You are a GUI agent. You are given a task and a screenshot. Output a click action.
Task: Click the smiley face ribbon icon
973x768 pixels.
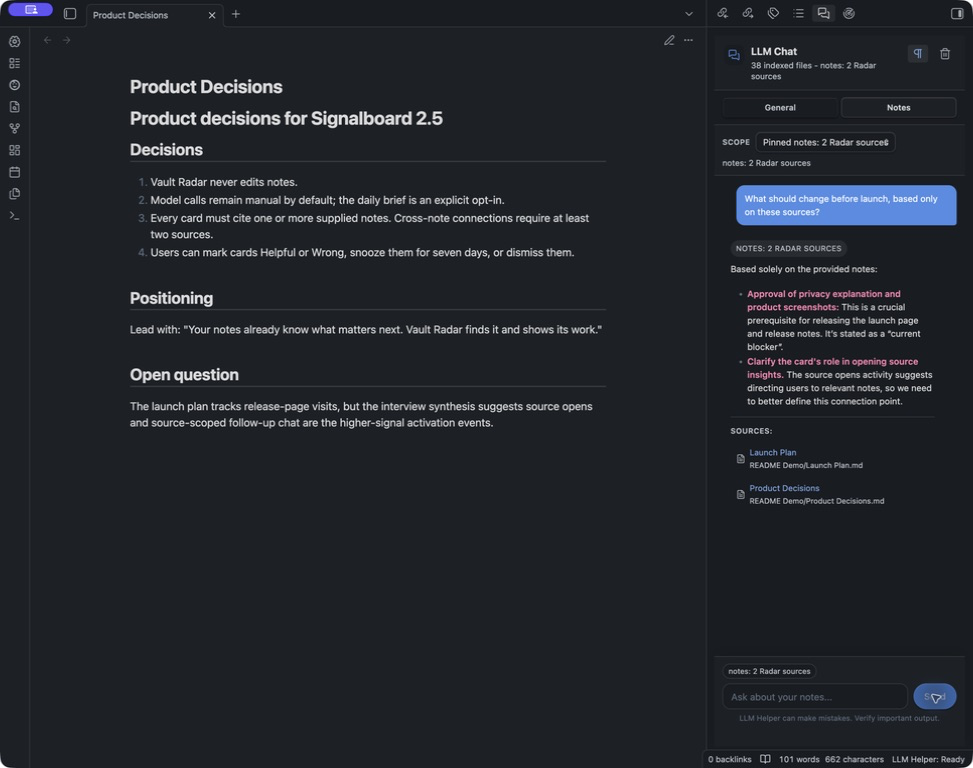pyautogui.click(x=15, y=85)
